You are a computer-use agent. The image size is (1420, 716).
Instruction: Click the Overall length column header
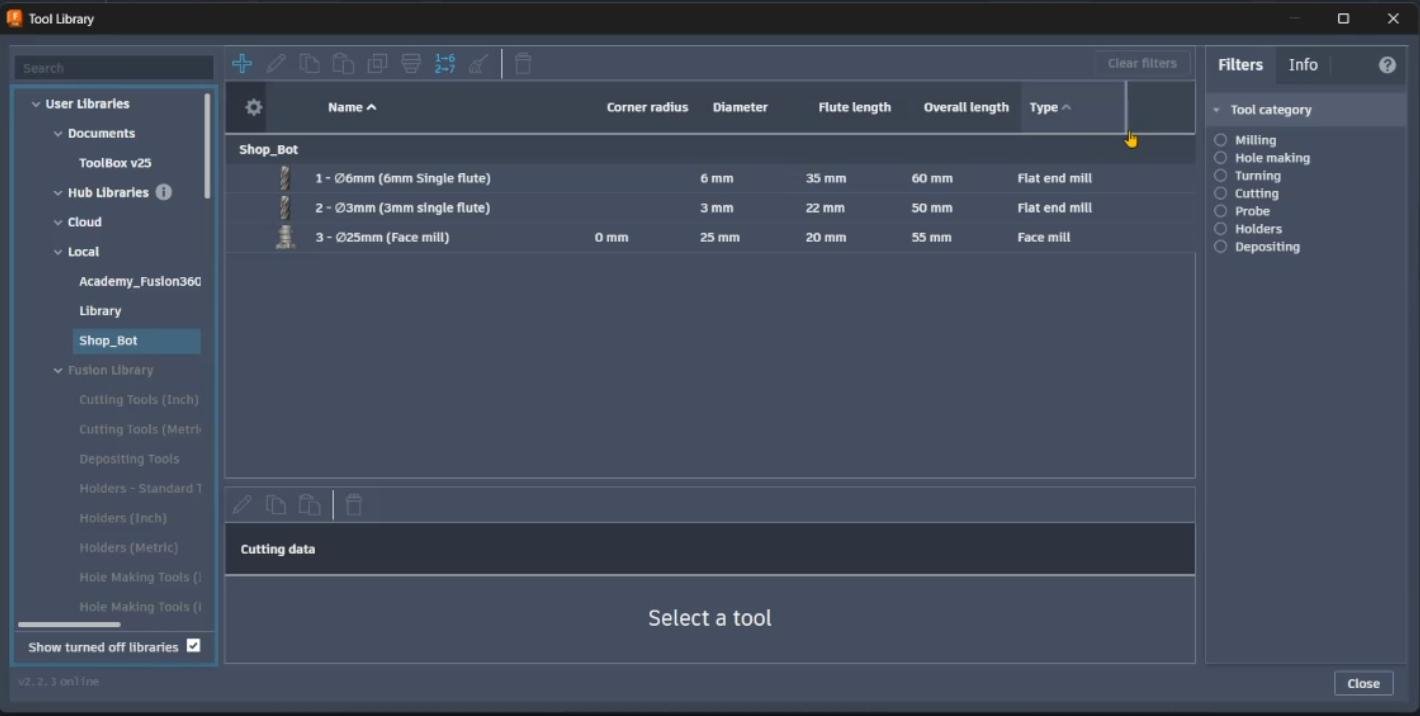966,107
